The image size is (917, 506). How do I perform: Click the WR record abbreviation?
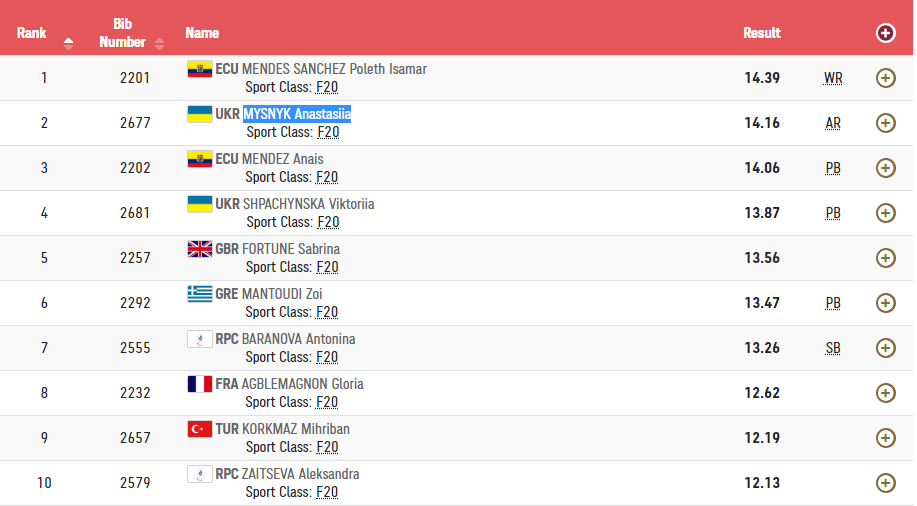833,78
